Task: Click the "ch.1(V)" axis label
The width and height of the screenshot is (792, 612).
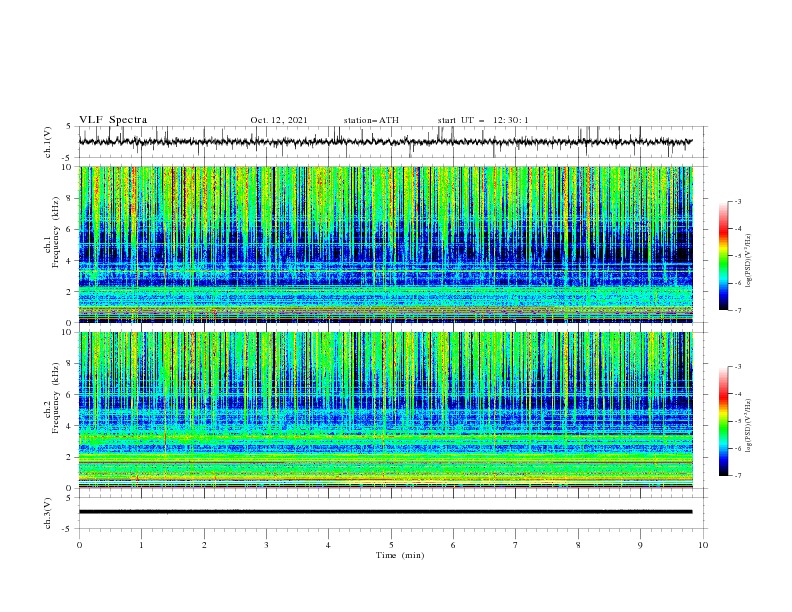Action: point(48,142)
